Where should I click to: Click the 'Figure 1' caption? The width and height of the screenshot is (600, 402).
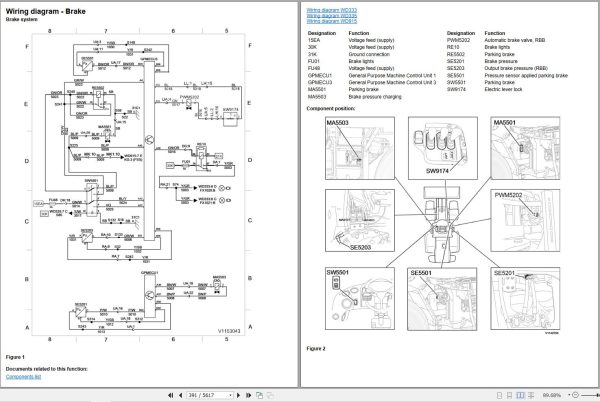pyautogui.click(x=15, y=357)
